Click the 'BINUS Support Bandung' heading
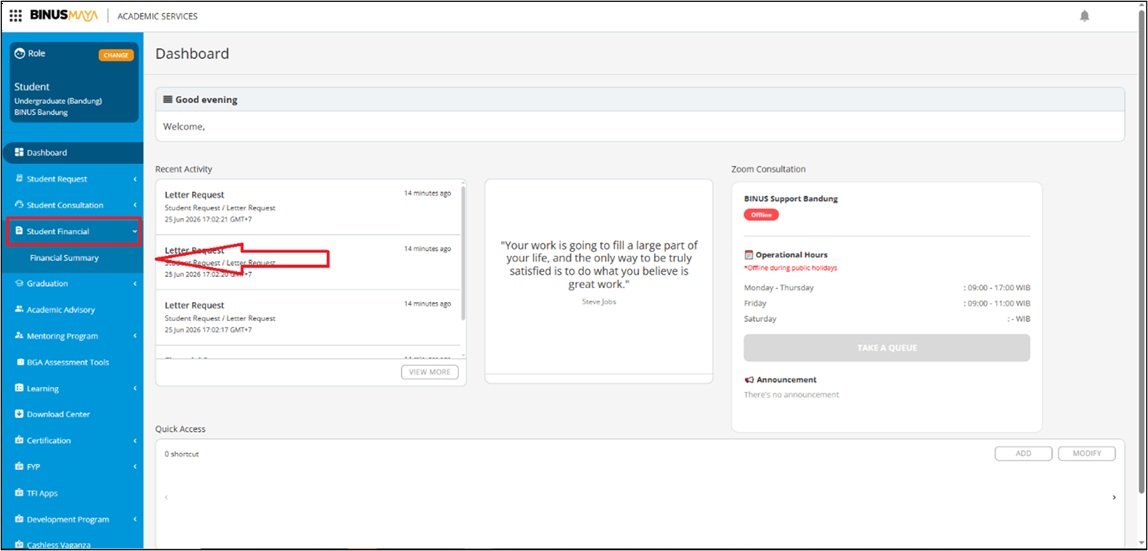Screen dimensions: 1148x551 (791, 198)
